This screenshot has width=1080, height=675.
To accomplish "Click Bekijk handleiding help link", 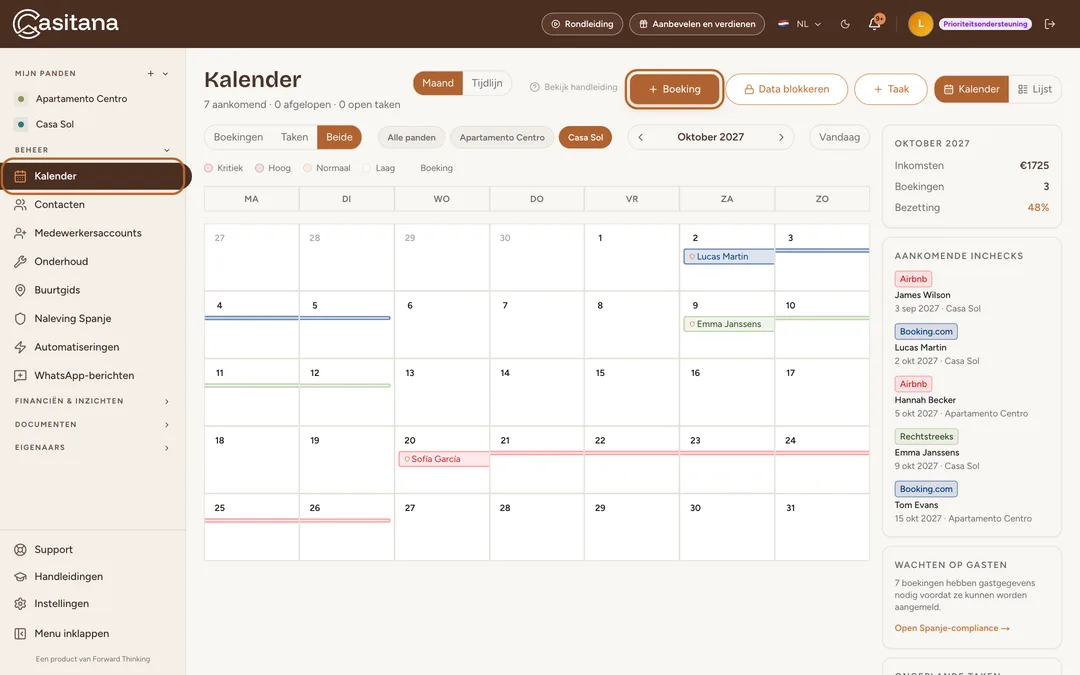I will [x=573, y=87].
